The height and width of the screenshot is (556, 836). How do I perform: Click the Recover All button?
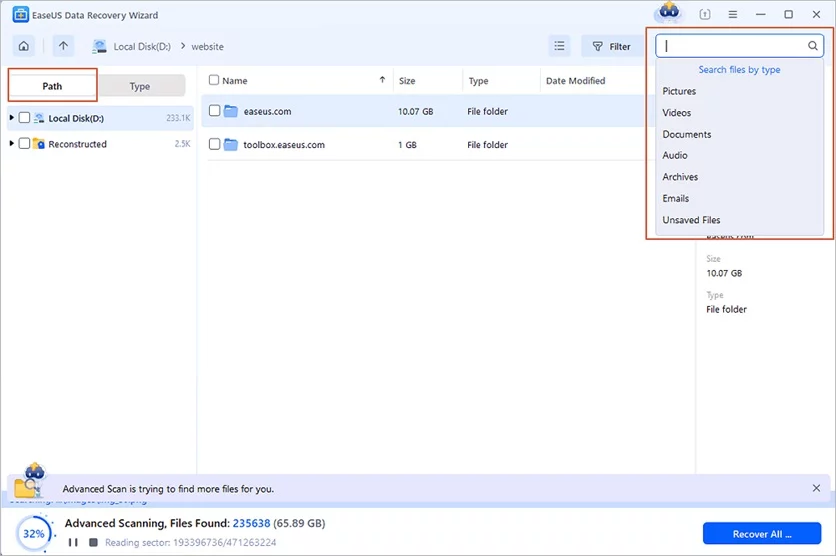pyautogui.click(x=762, y=533)
